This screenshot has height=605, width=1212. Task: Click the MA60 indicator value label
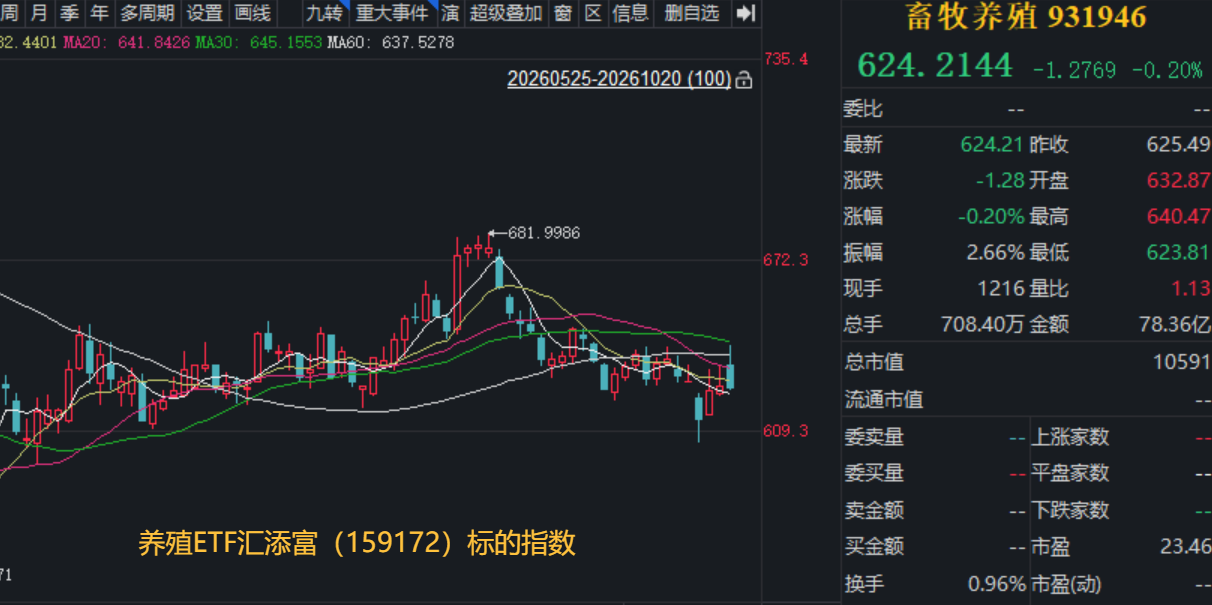point(390,43)
